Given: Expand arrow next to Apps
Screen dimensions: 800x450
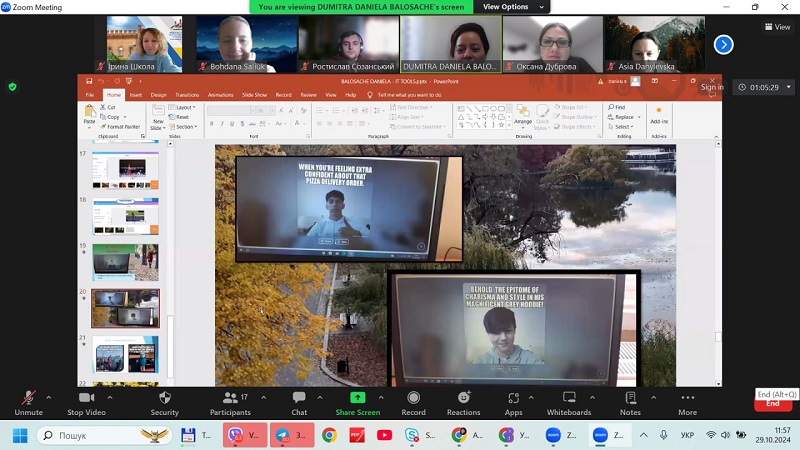Looking at the screenshot, I should click(531, 397).
